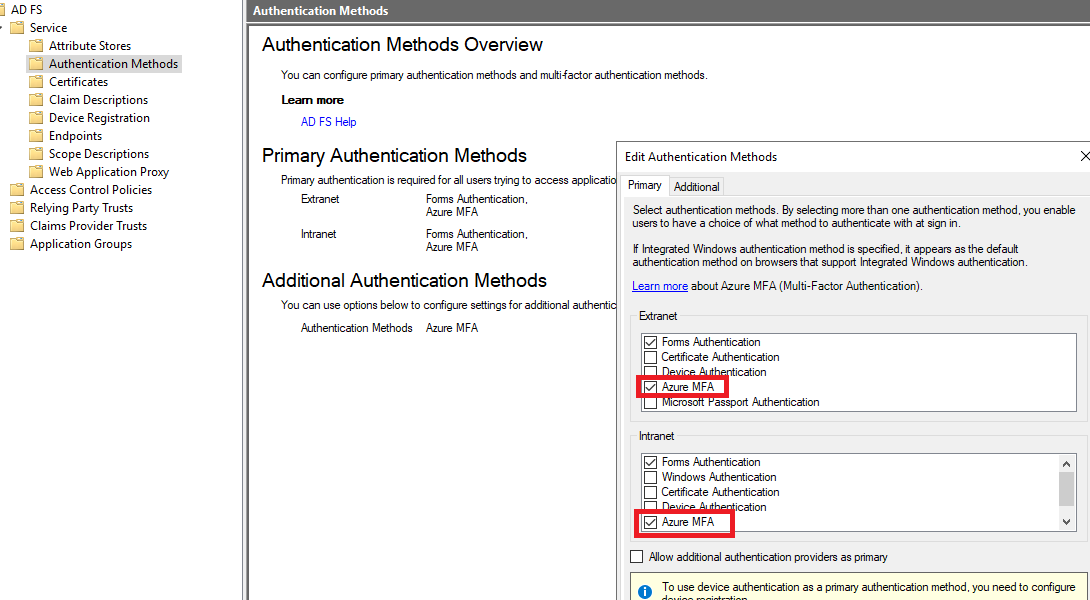The height and width of the screenshot is (600, 1090).
Task: Click the Claims Provider Trusts folder icon
Action: [x=17, y=226]
